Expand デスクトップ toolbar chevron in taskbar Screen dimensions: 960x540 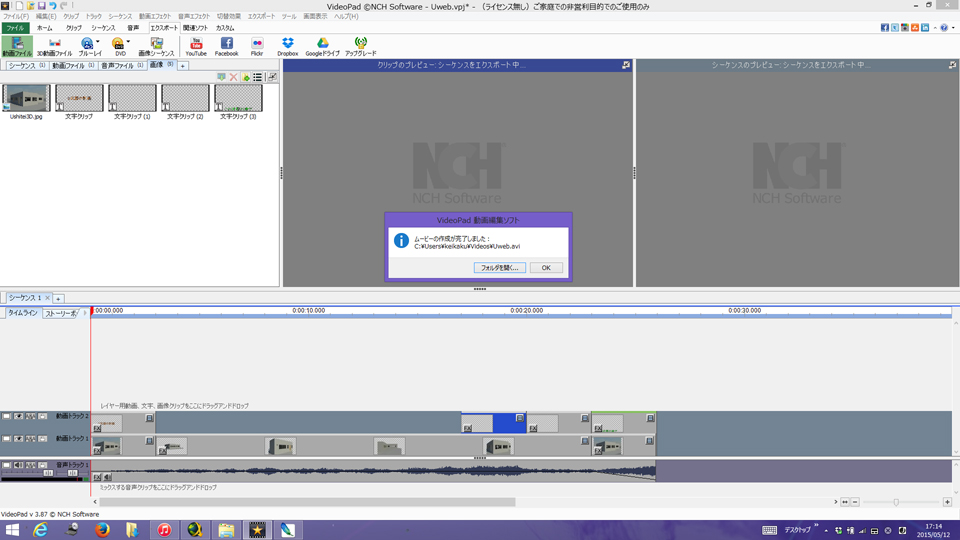pyautogui.click(x=816, y=525)
